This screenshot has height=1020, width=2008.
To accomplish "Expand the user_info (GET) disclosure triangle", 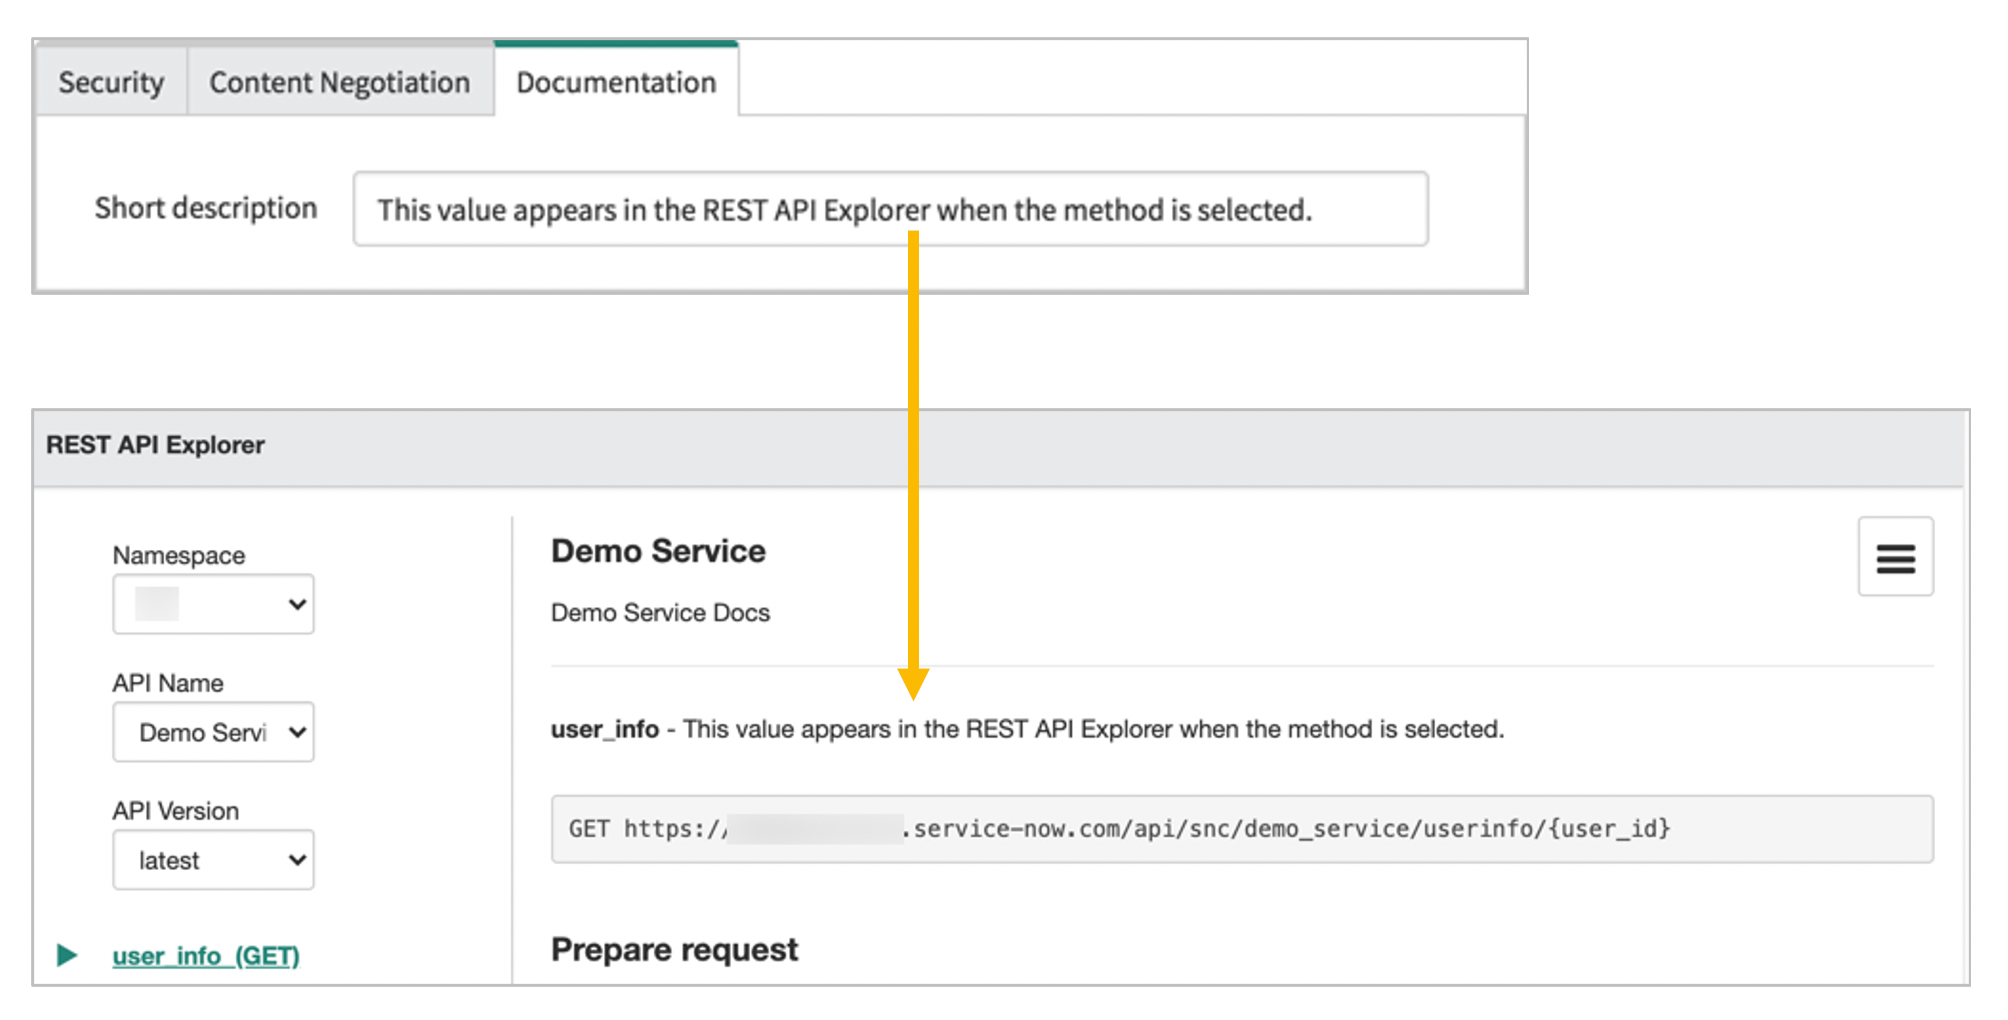I will (68, 956).
